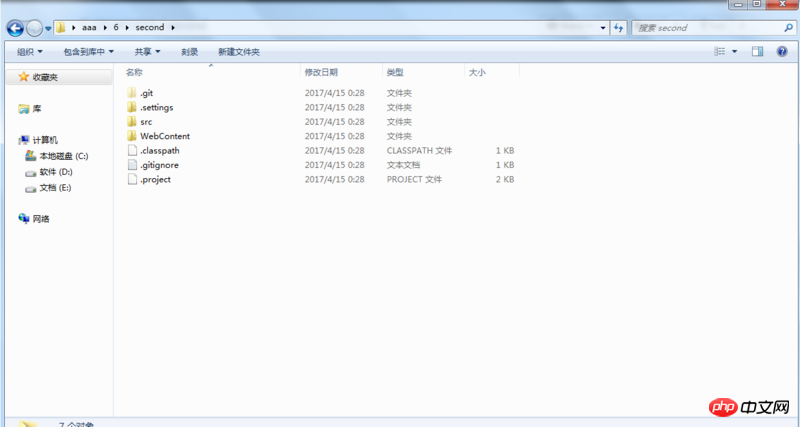
Task: Click the search magnifier icon
Action: (788, 28)
